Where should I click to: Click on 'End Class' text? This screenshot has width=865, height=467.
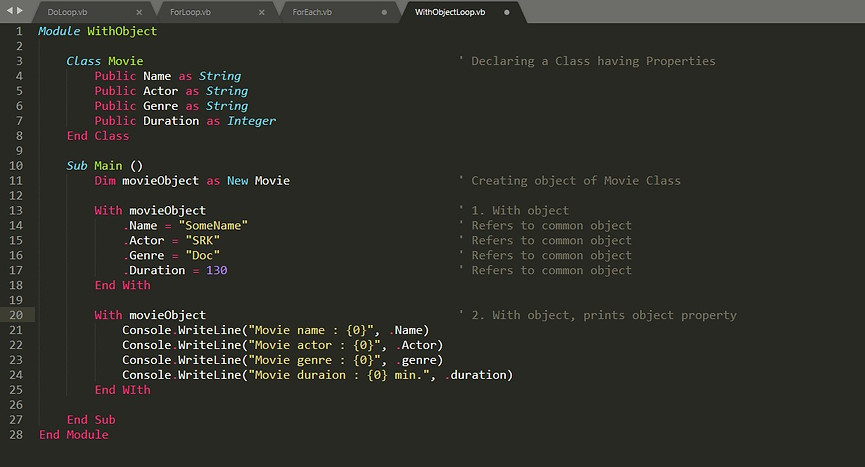(98, 136)
